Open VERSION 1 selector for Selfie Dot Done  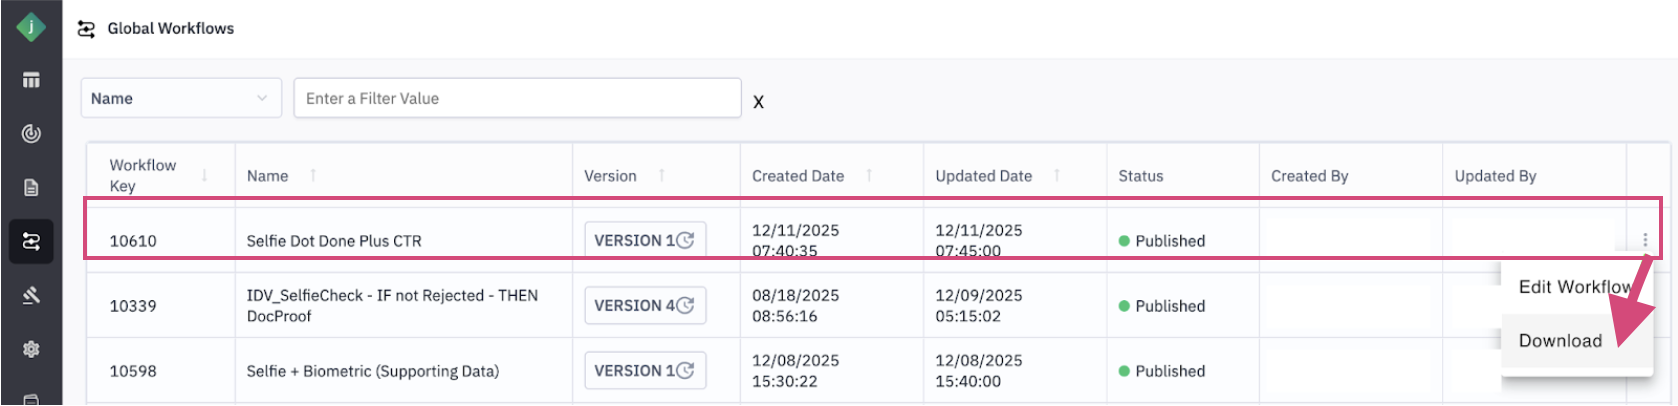(645, 240)
